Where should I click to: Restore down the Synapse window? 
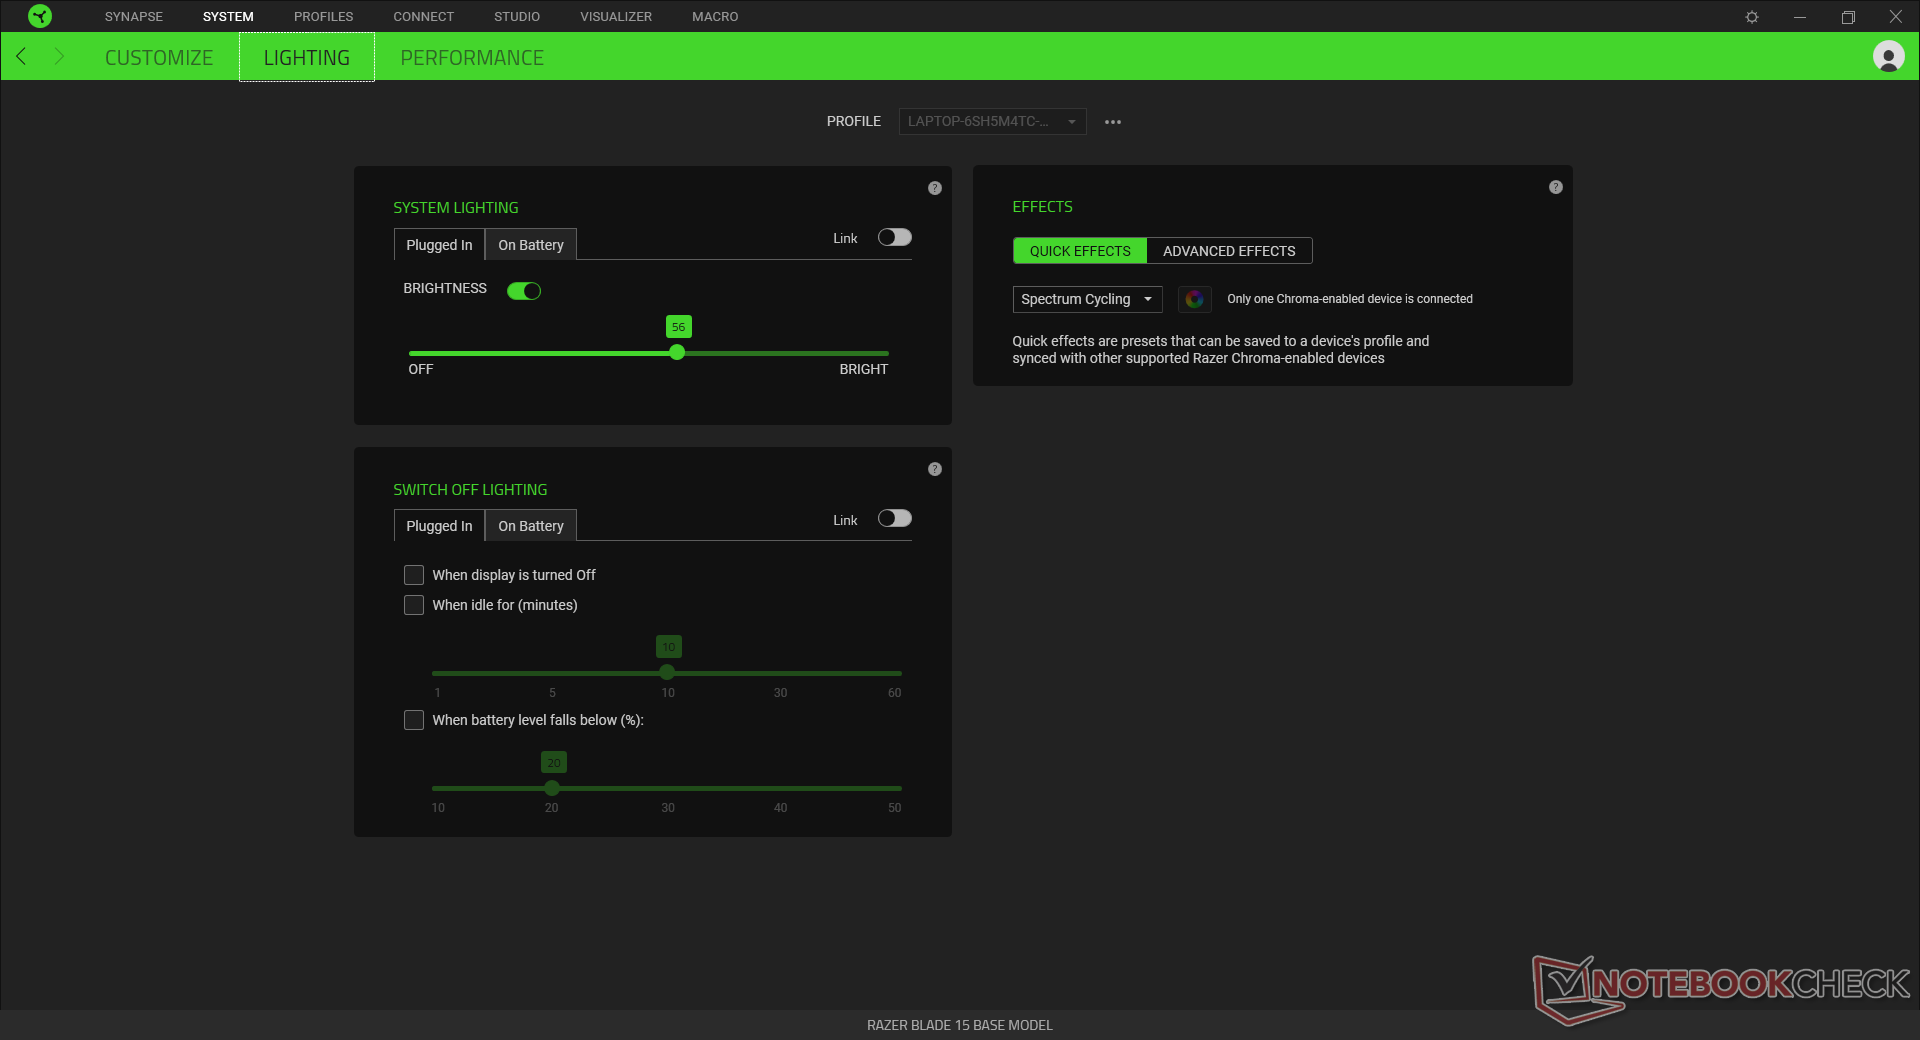tap(1848, 17)
